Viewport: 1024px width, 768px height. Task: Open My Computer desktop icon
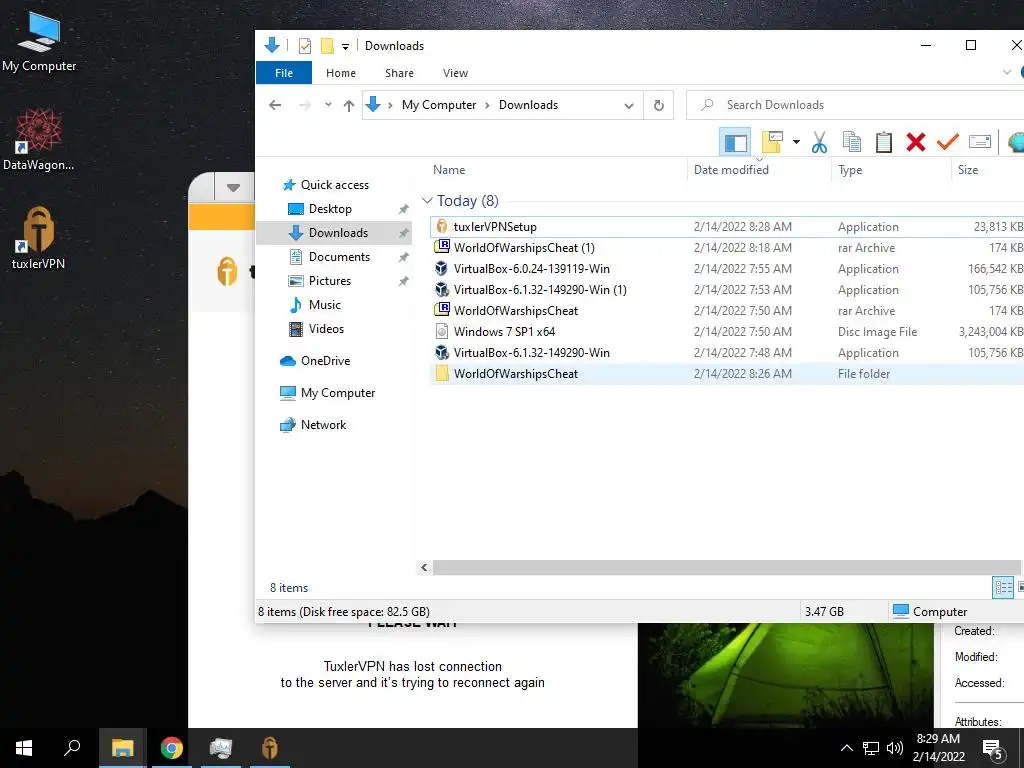tap(39, 41)
